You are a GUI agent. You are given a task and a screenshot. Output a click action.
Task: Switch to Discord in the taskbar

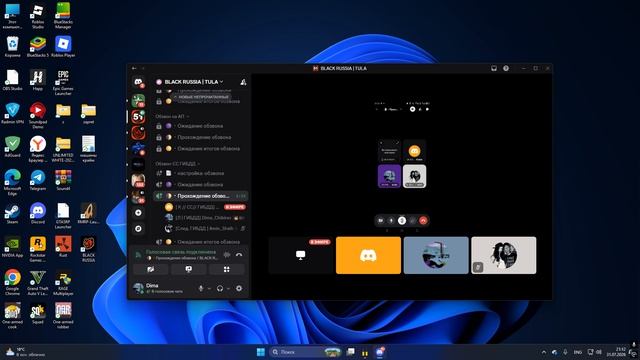click(x=380, y=352)
